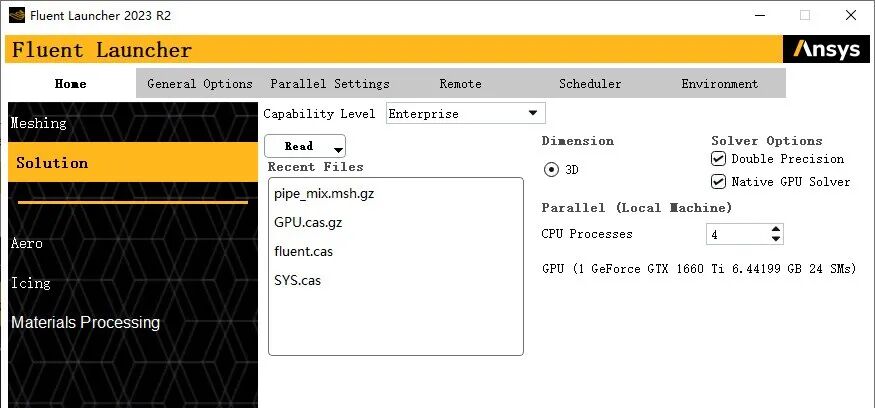Select the Meshing mode

tap(133, 122)
